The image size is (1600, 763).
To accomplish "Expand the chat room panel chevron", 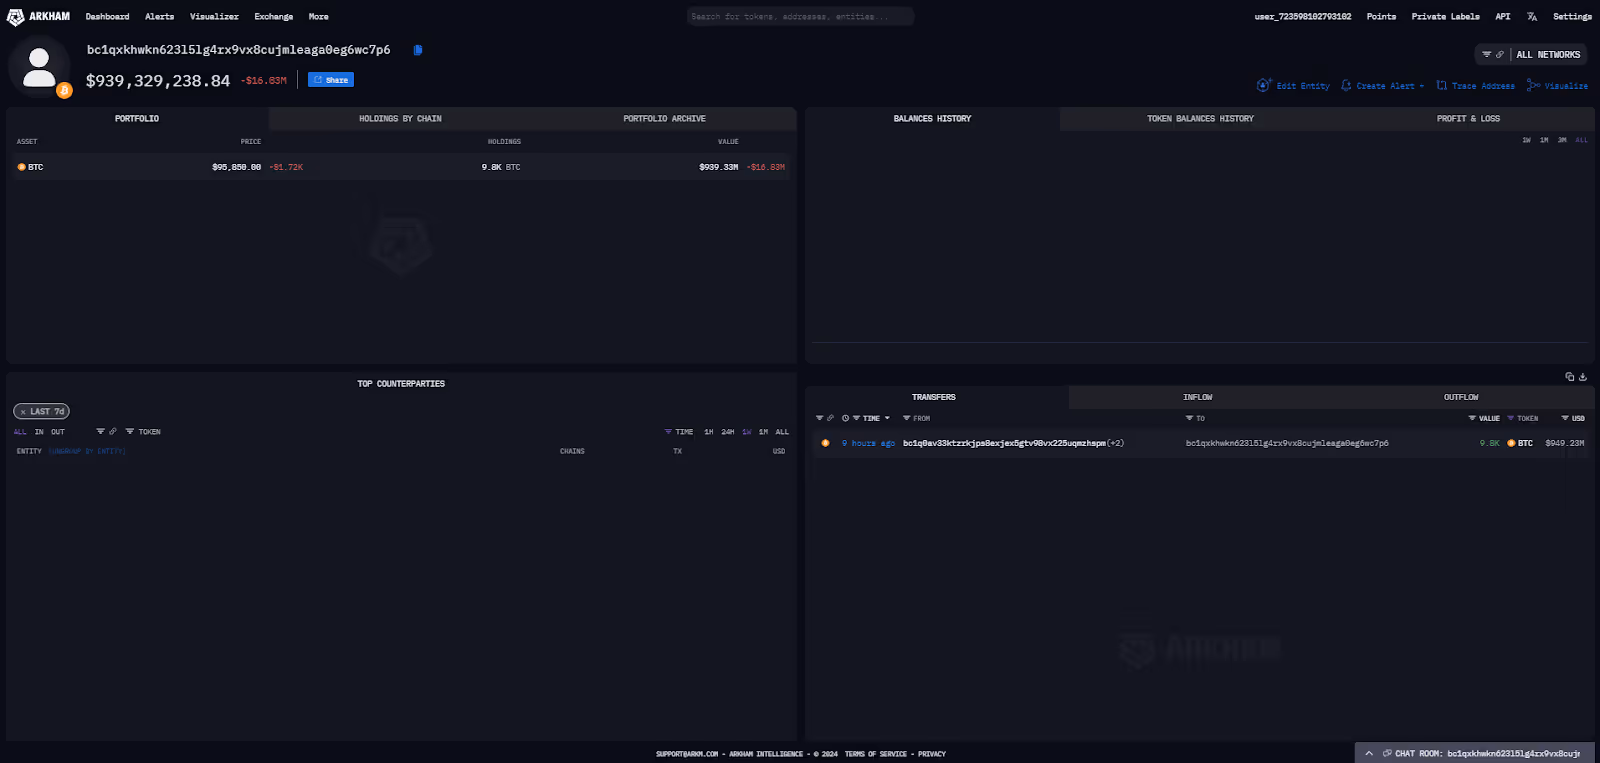I will (1369, 753).
